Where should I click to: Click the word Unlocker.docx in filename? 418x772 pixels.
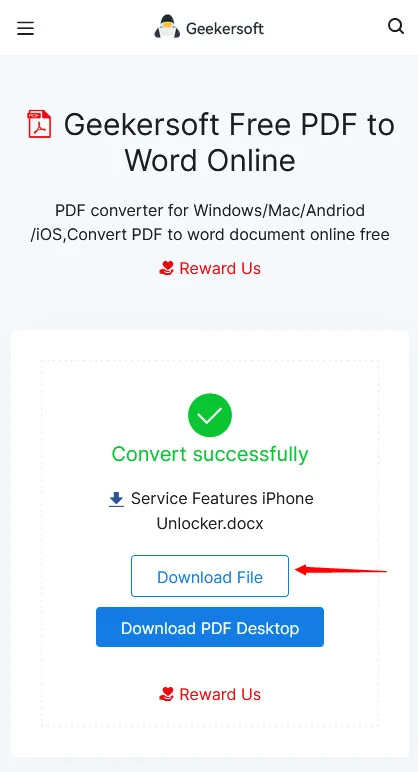(x=210, y=523)
